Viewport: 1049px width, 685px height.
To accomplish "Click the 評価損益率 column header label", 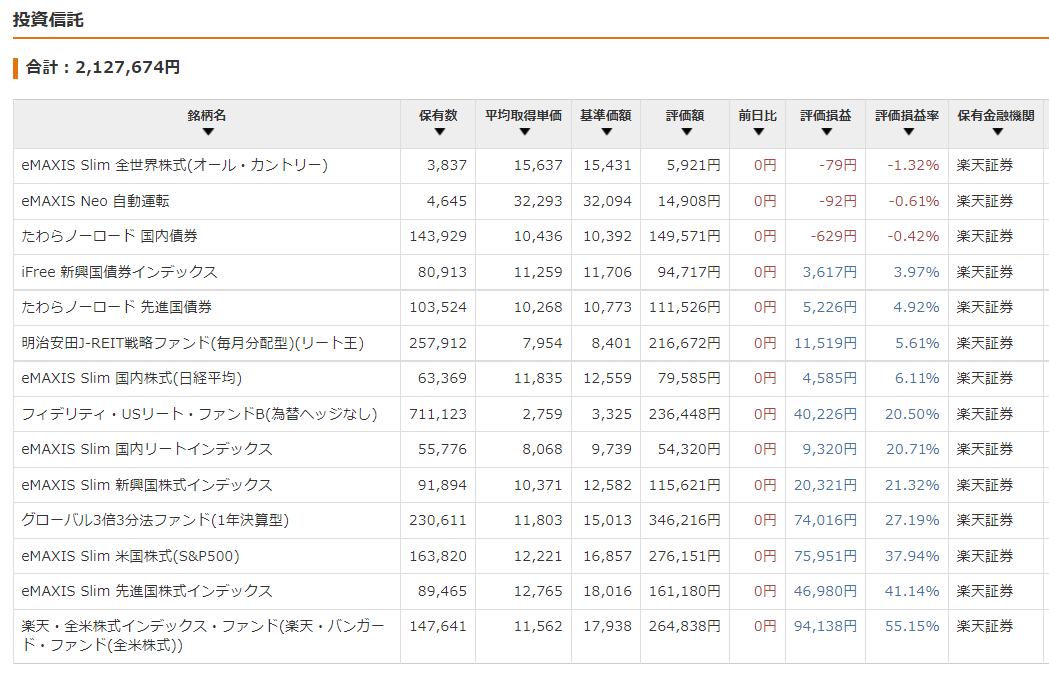I will click(908, 116).
